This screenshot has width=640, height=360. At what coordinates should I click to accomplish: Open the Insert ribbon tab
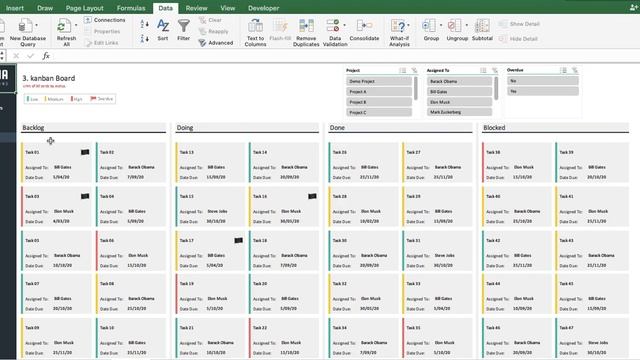pyautogui.click(x=15, y=8)
